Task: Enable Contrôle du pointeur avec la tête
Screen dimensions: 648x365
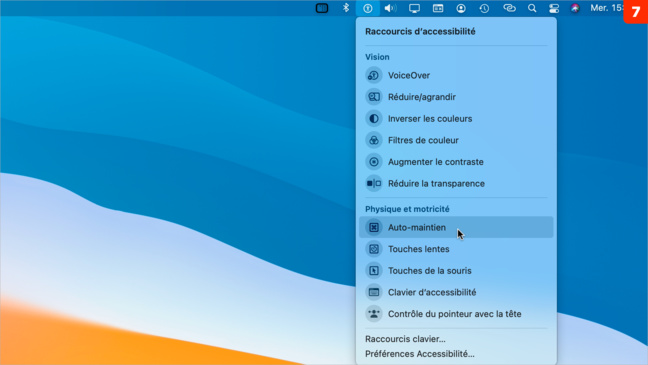Action: 456,314
